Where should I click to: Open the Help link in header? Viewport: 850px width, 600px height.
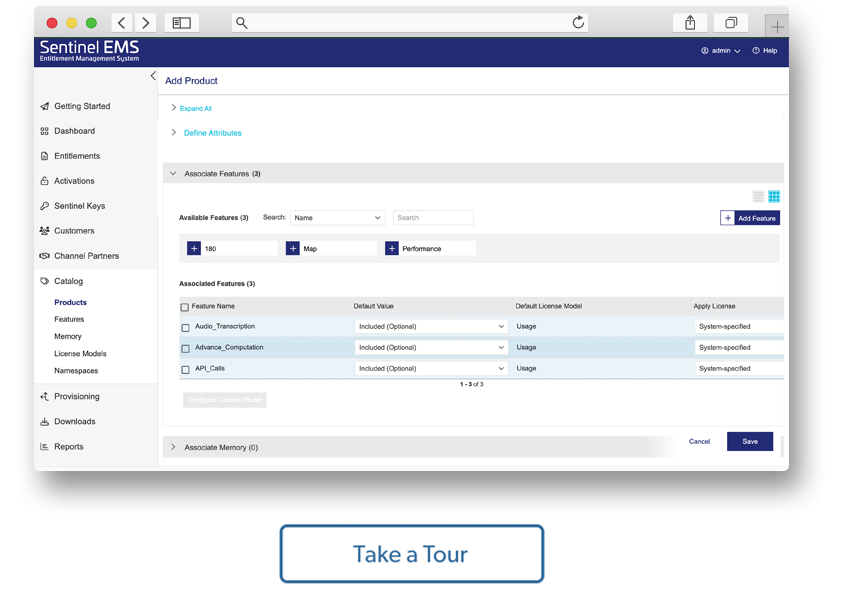point(764,50)
